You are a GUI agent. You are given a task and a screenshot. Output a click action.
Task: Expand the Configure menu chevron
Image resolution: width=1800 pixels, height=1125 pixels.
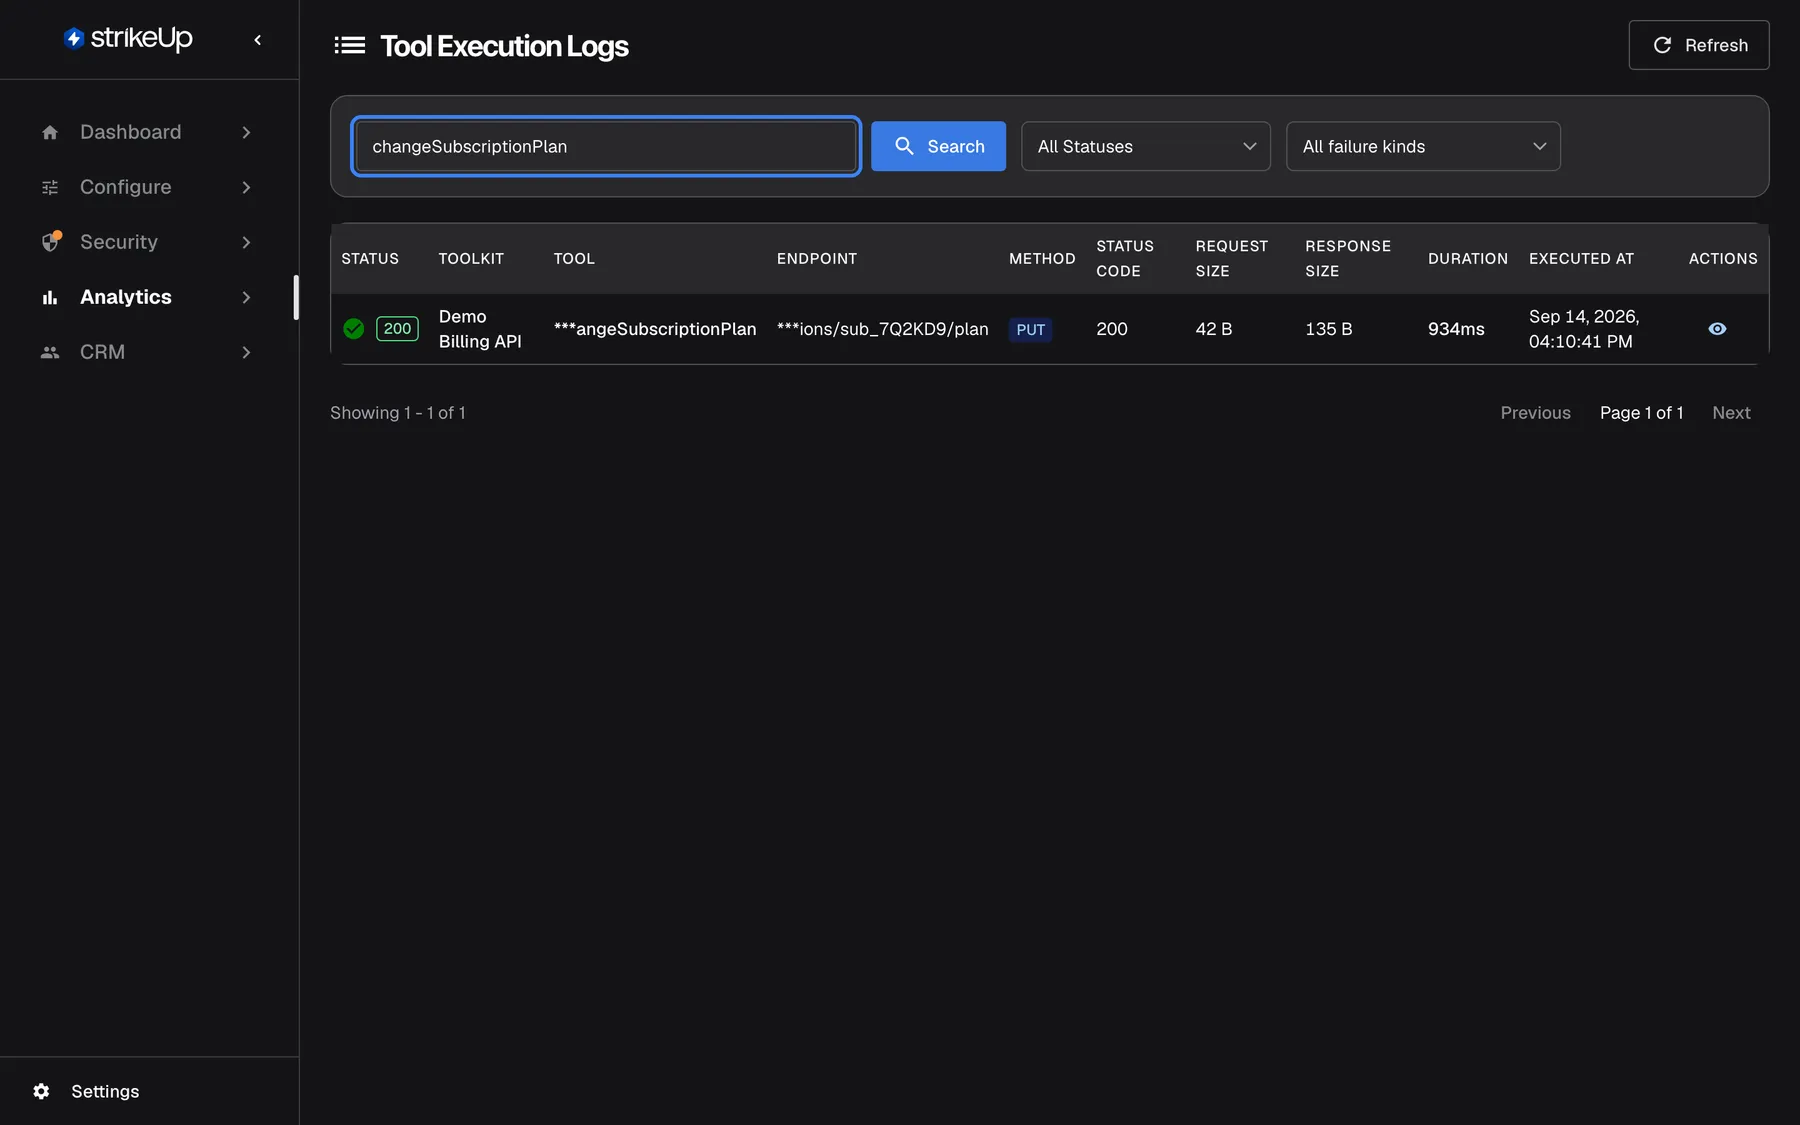(246, 187)
